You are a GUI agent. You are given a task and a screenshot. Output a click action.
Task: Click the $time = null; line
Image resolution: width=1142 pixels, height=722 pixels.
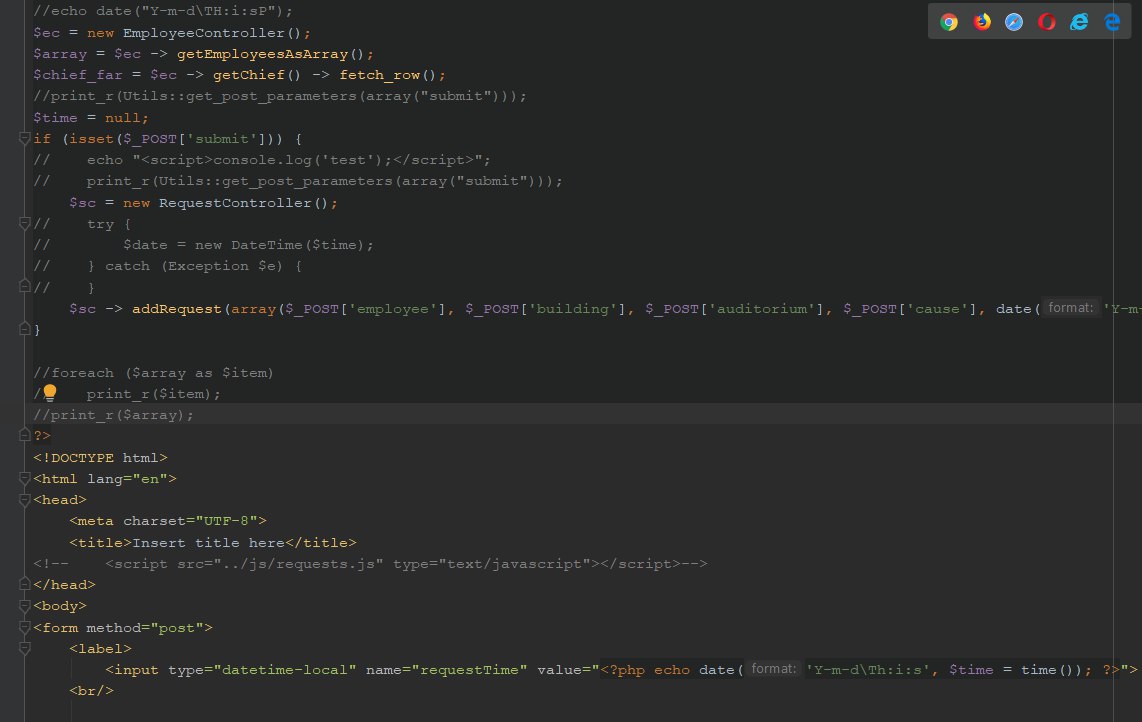tap(91, 117)
